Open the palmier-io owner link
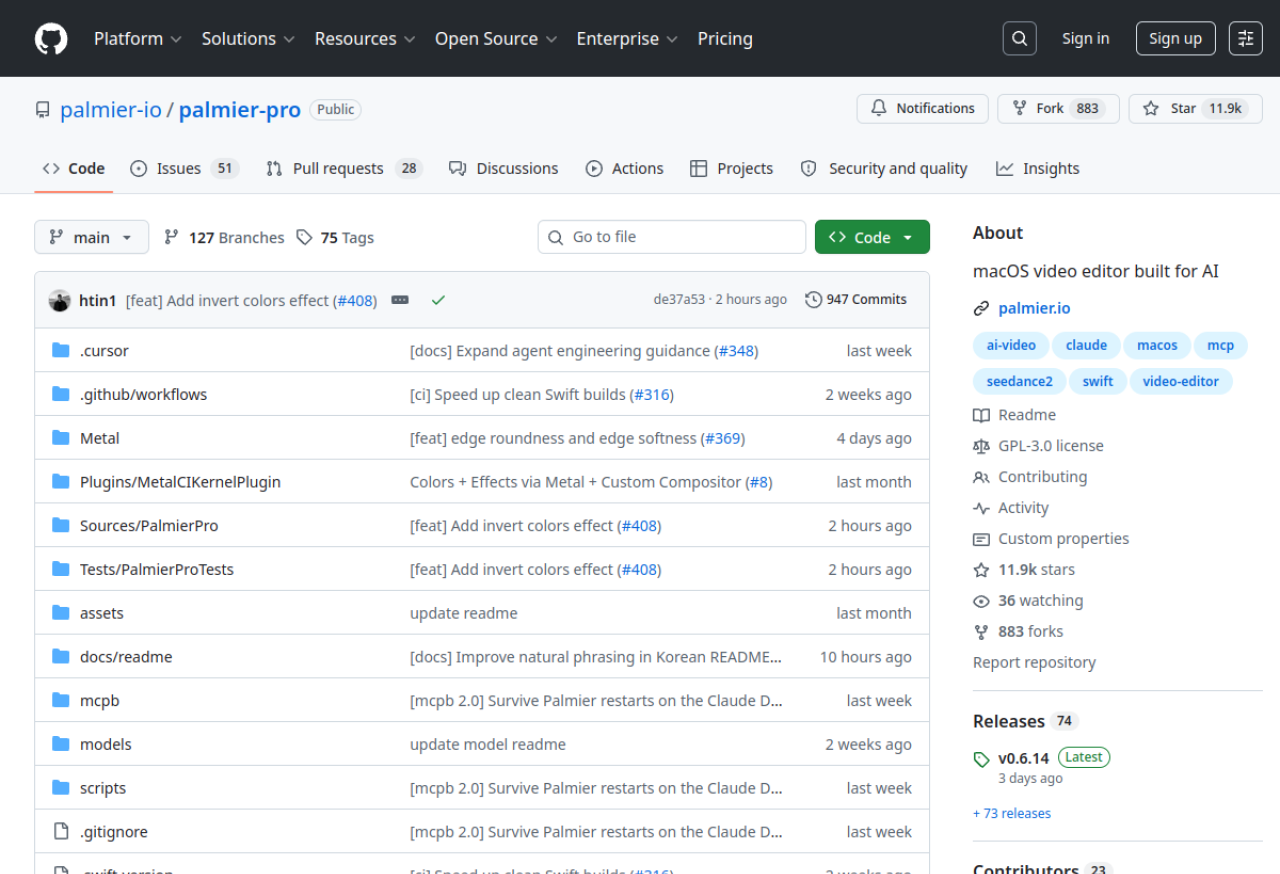The height and width of the screenshot is (874, 1280). click(111, 110)
